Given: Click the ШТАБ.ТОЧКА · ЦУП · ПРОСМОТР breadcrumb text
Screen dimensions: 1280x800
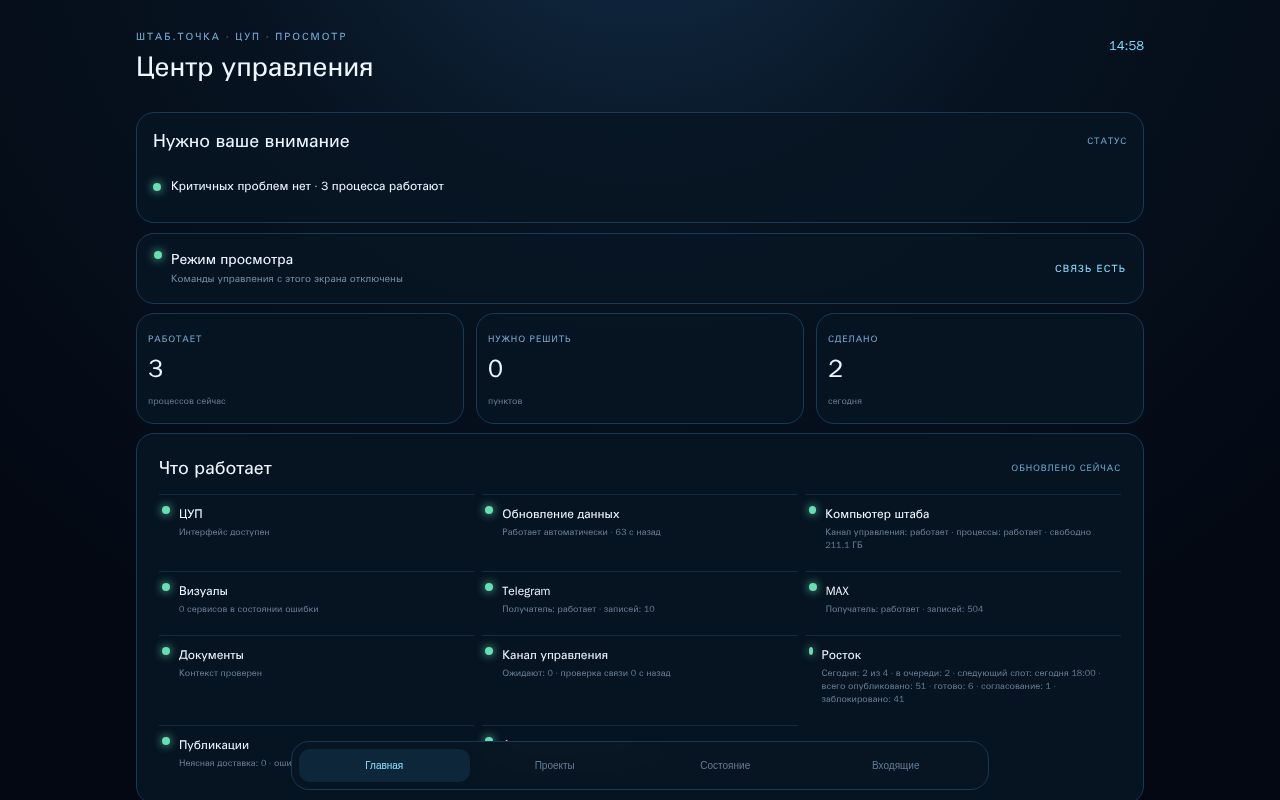Looking at the screenshot, I should pos(242,36).
